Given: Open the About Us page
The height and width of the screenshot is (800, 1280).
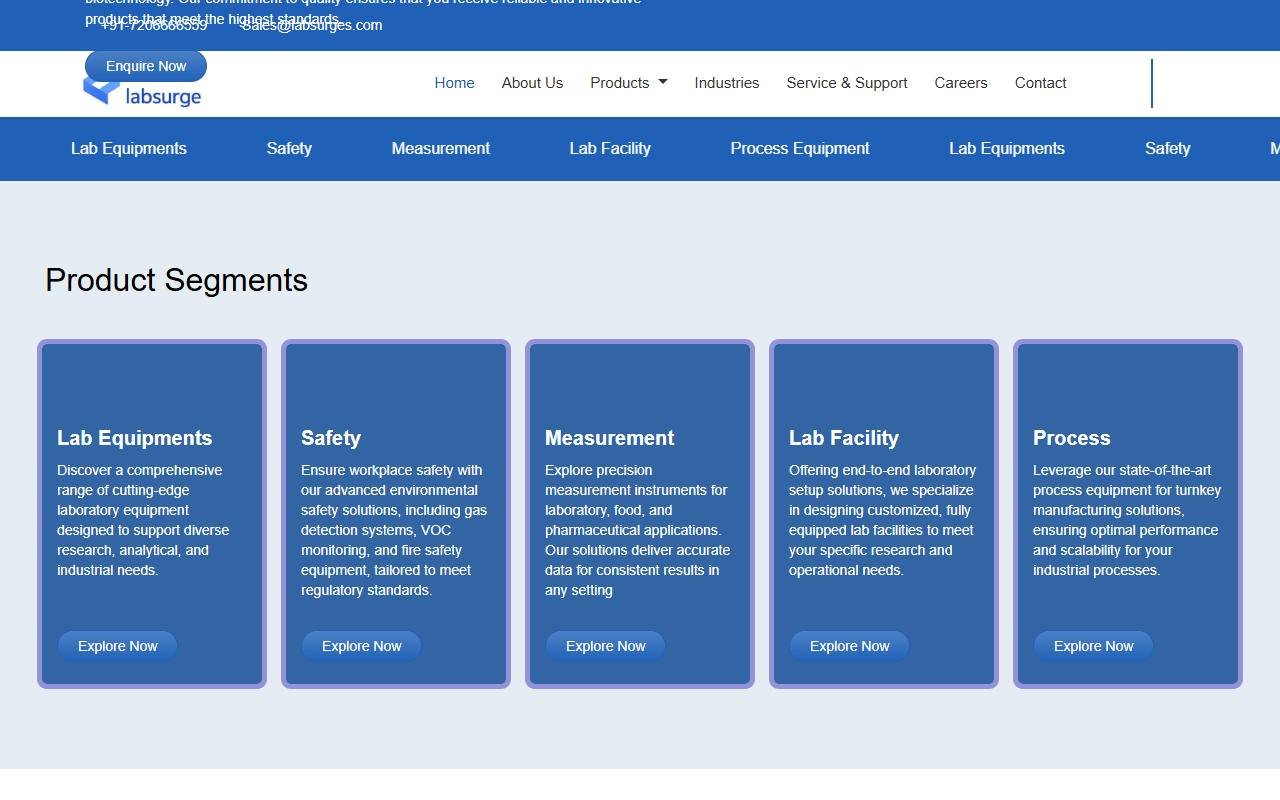Looking at the screenshot, I should tap(532, 83).
